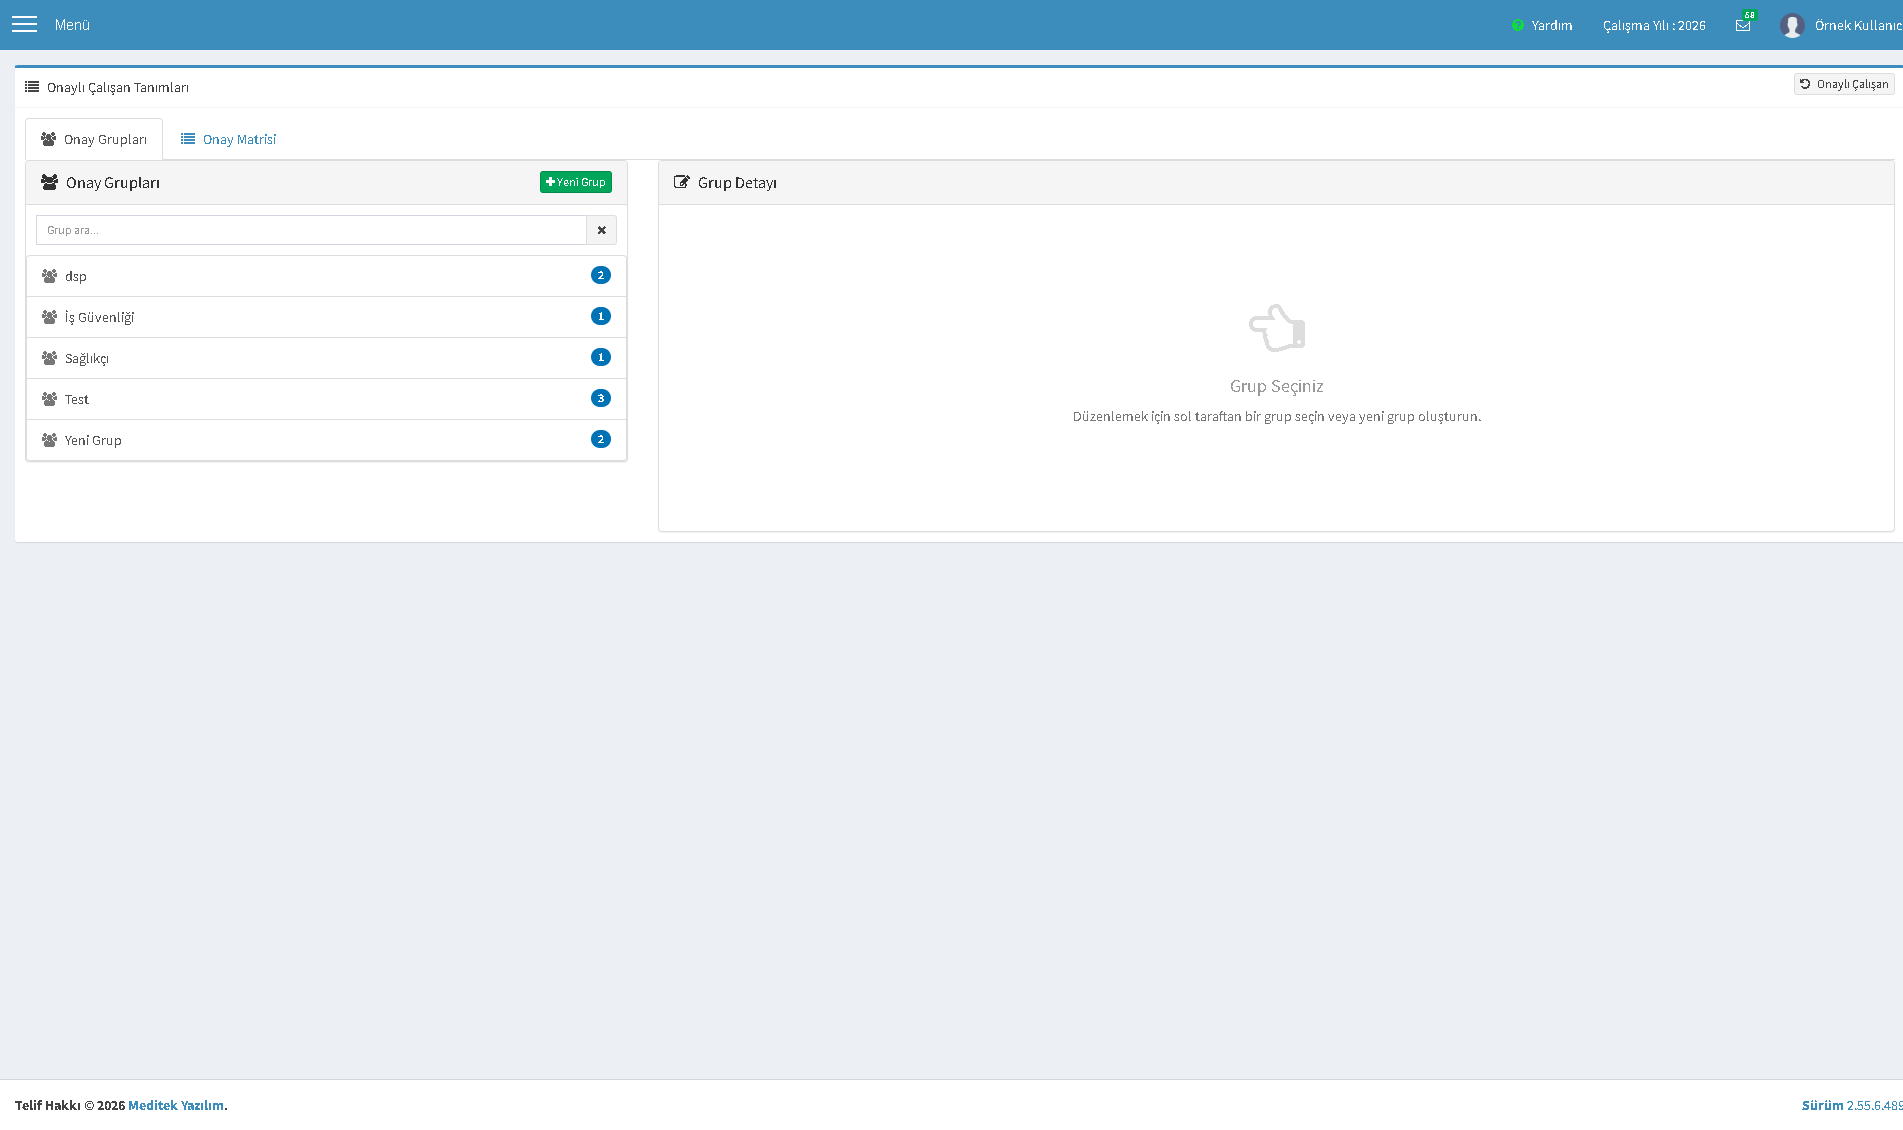The height and width of the screenshot is (1130, 1903).
Task: Click the green Yardım help icon
Action: tap(1518, 26)
